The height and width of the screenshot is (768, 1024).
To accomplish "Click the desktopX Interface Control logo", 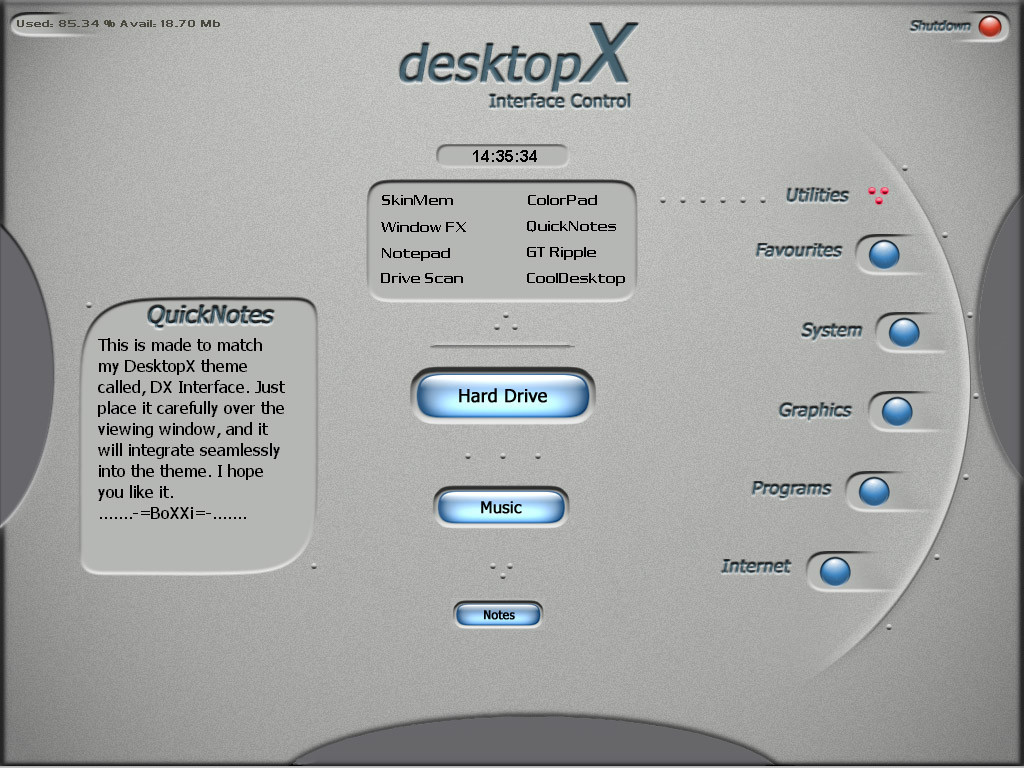I will pos(517,67).
